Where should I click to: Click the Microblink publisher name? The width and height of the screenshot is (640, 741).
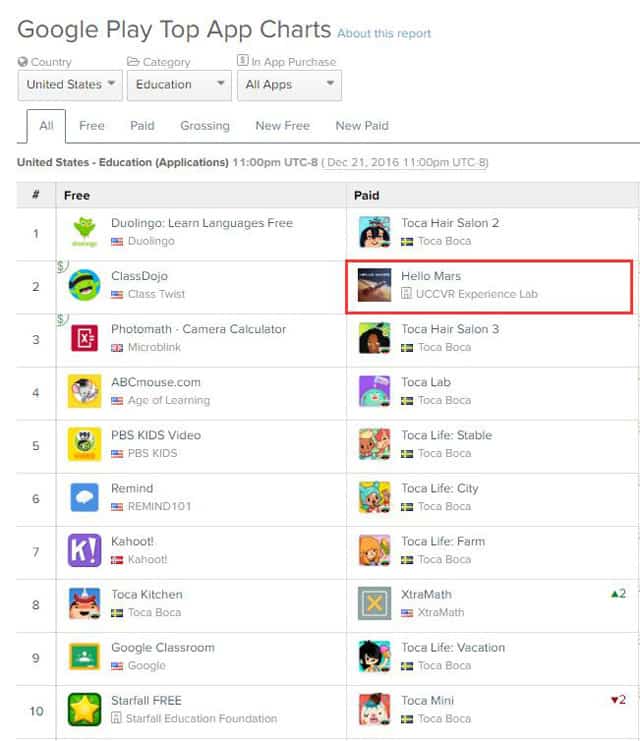pos(154,347)
